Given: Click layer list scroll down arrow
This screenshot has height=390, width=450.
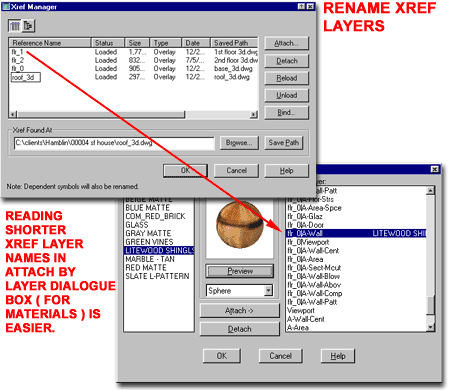Looking at the screenshot, I should pos(431,327).
